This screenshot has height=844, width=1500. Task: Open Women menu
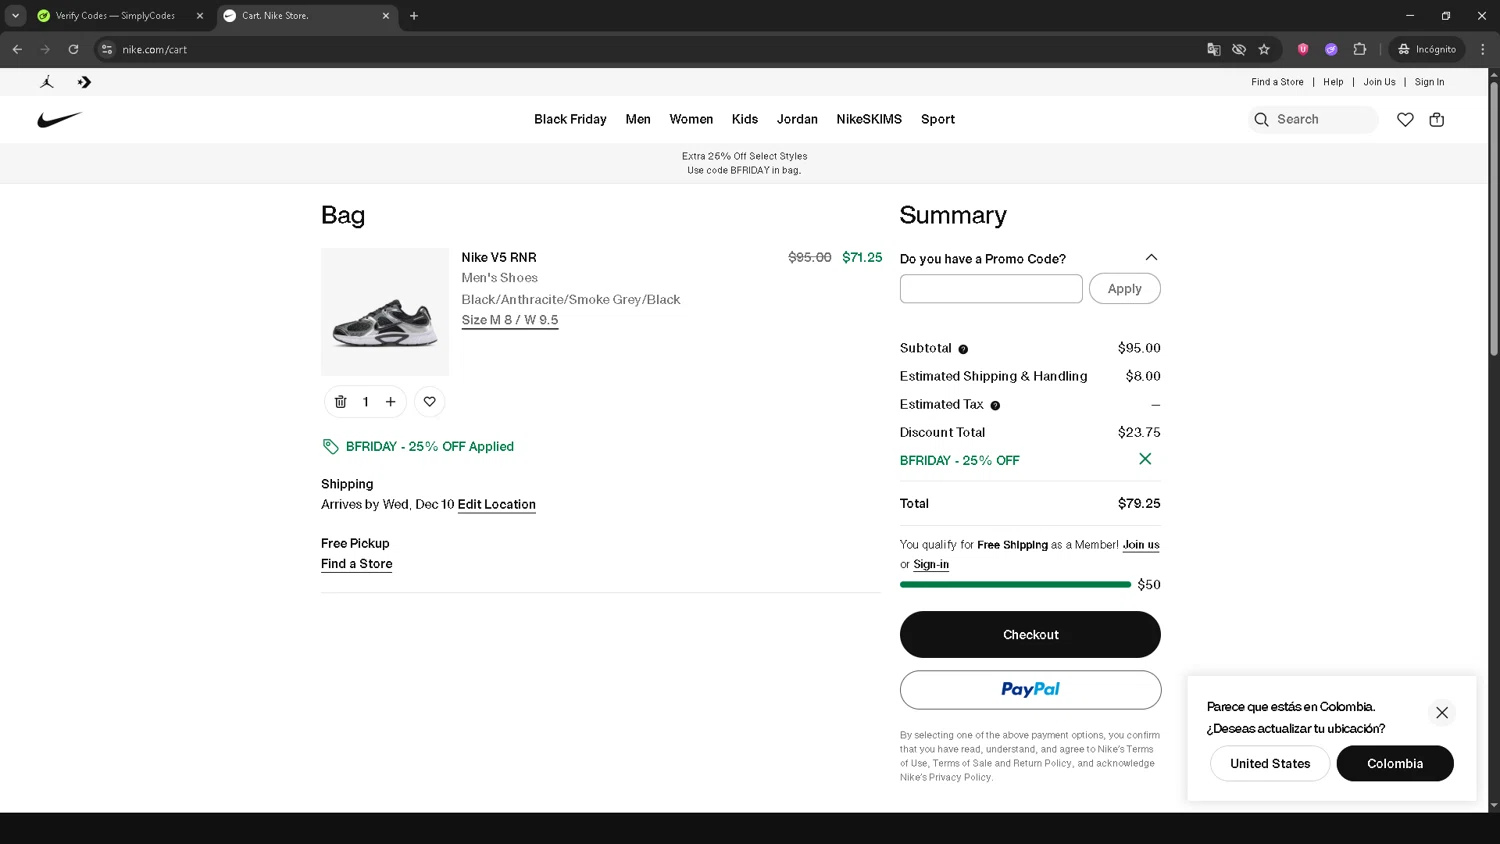[x=691, y=119]
